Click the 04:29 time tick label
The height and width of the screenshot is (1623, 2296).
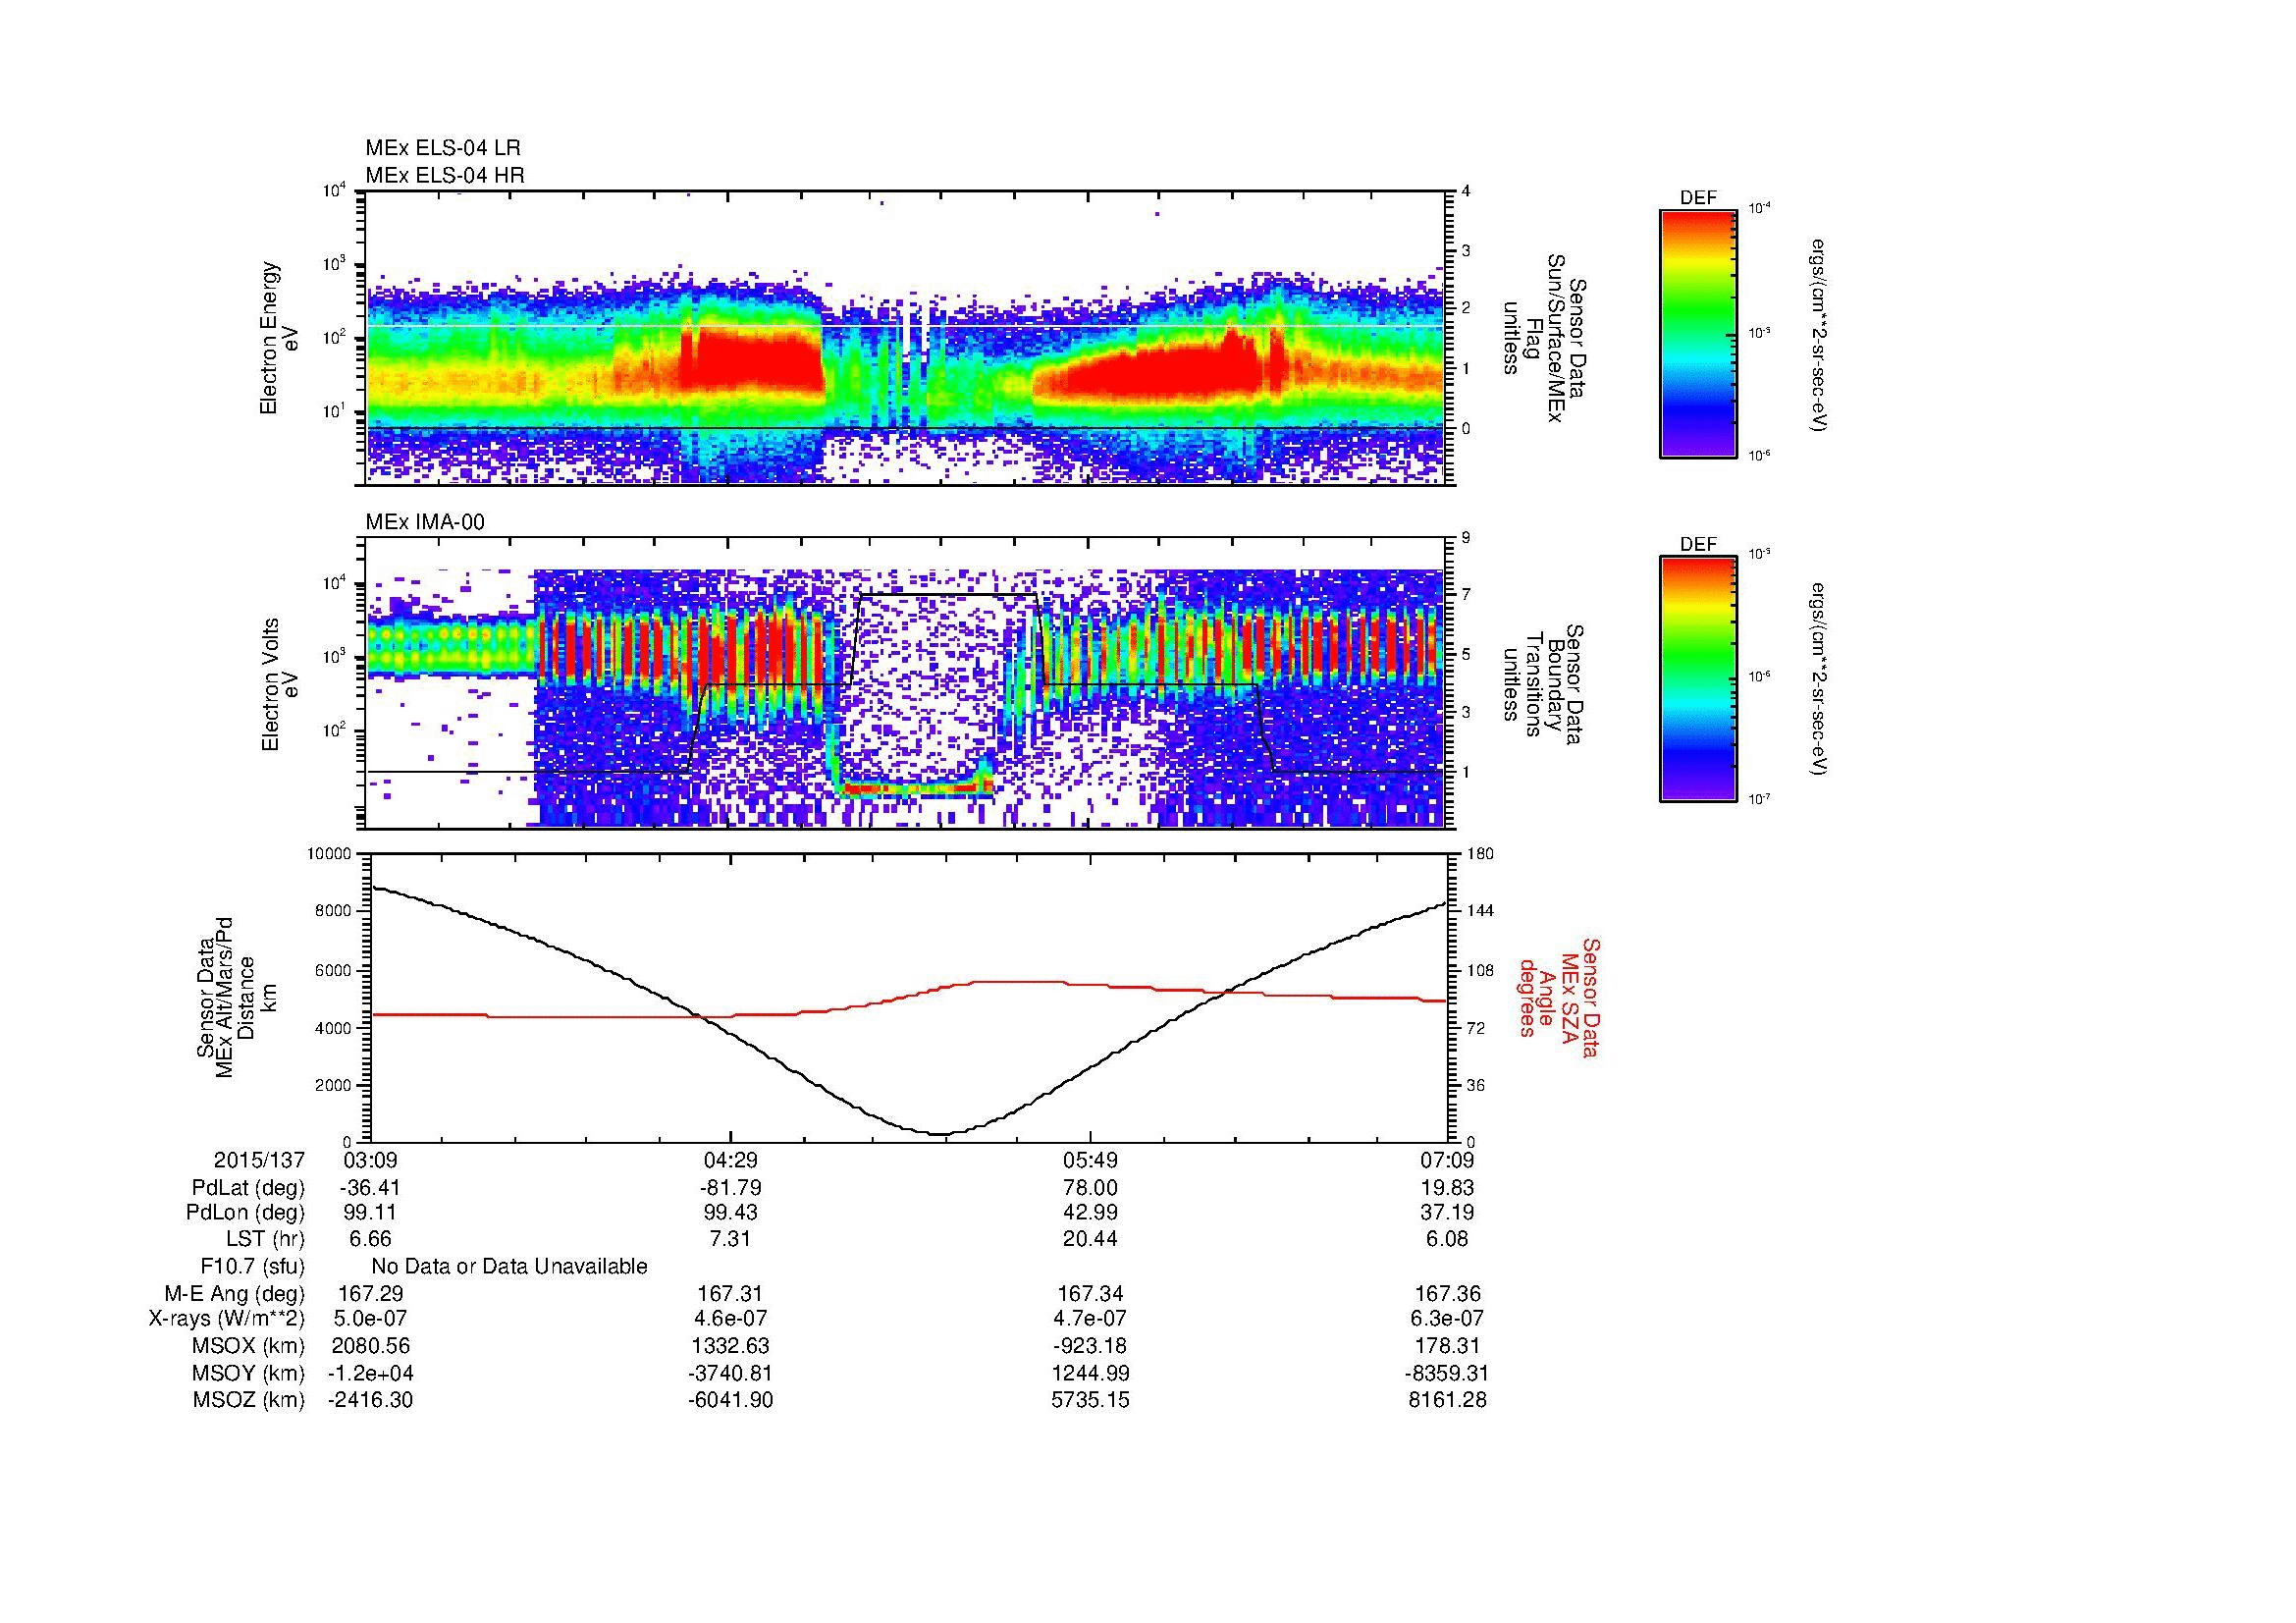pyautogui.click(x=730, y=1160)
